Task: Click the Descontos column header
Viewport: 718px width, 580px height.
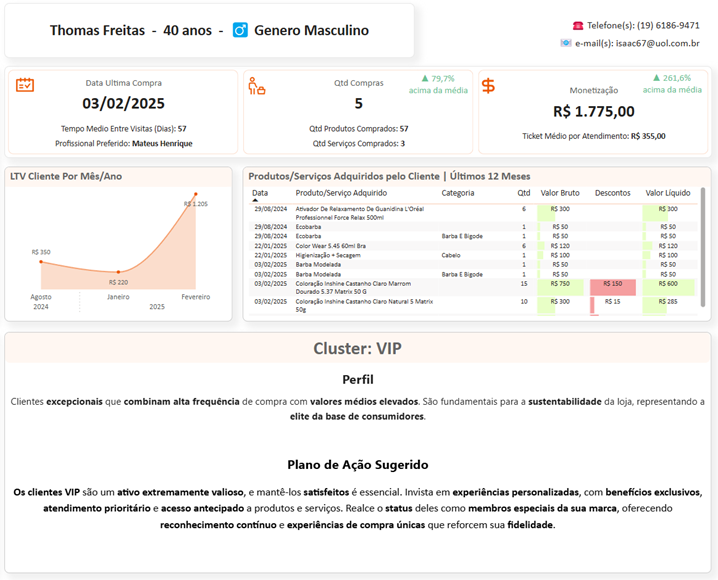Action: pos(612,193)
